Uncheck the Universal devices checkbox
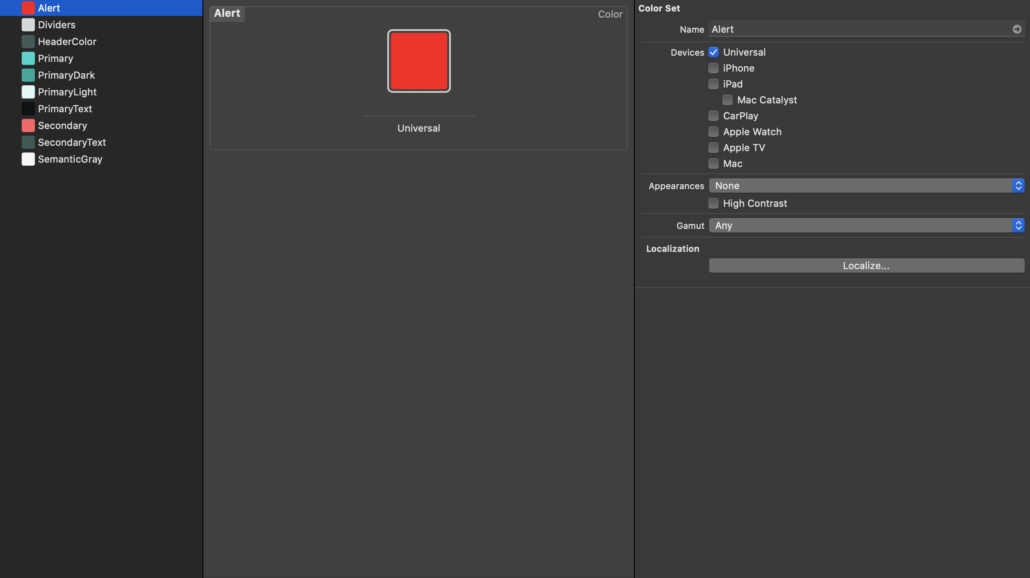 714,52
